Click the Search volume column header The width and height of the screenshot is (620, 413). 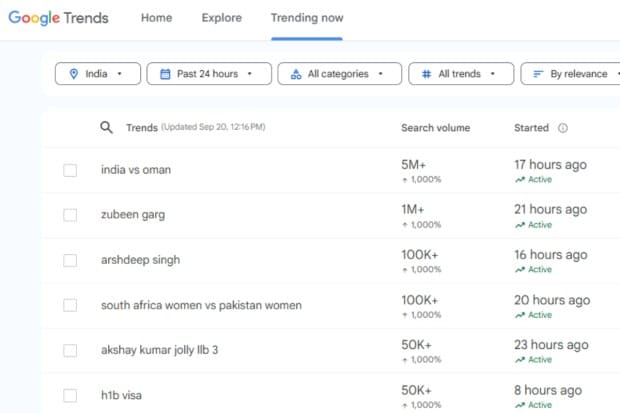click(x=436, y=128)
